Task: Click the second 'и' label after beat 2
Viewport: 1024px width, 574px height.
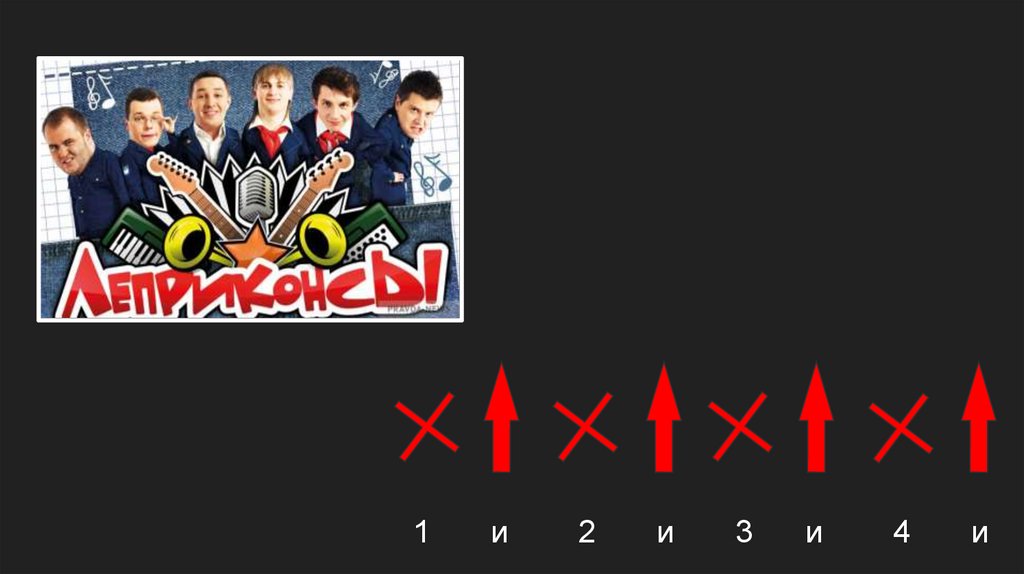Action: coord(665,534)
